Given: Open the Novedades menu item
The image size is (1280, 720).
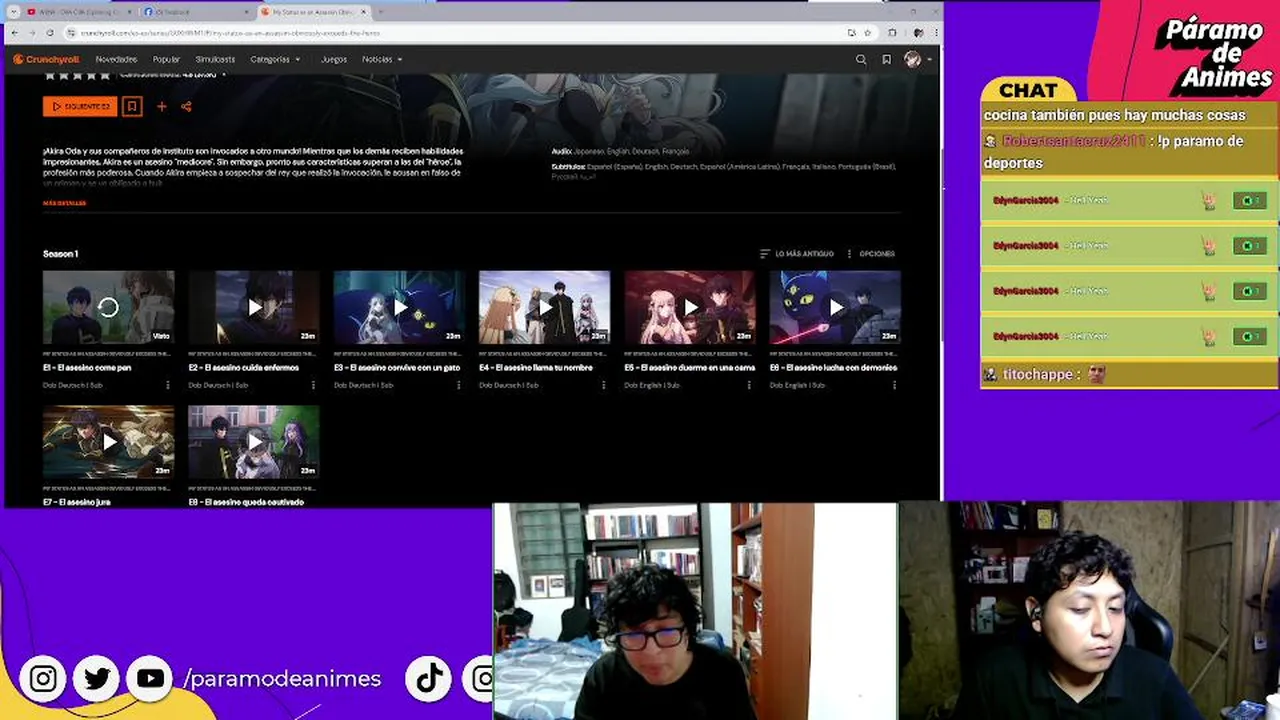Looking at the screenshot, I should click(116, 60).
